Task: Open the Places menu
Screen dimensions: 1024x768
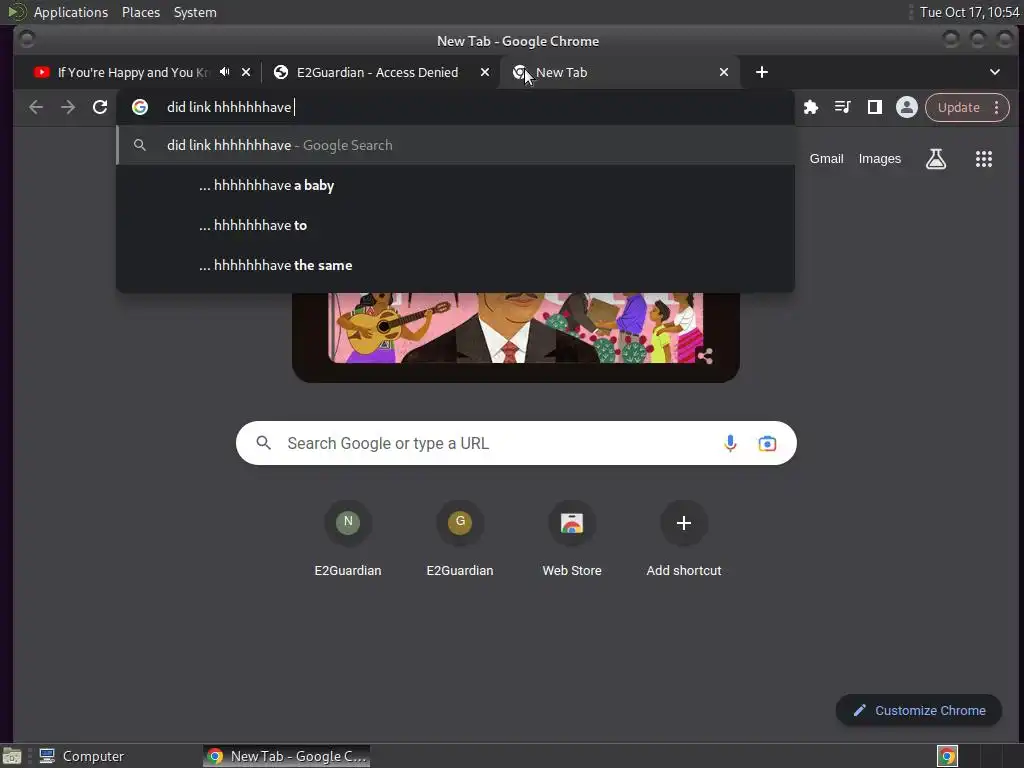Action: point(141,12)
